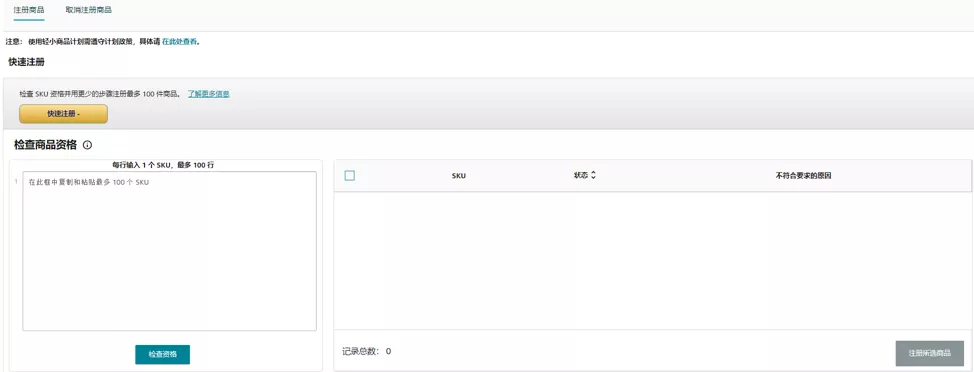Click the 注册所选商品 button
Image resolution: width=974 pixels, height=372 pixels.
pyautogui.click(x=930, y=353)
